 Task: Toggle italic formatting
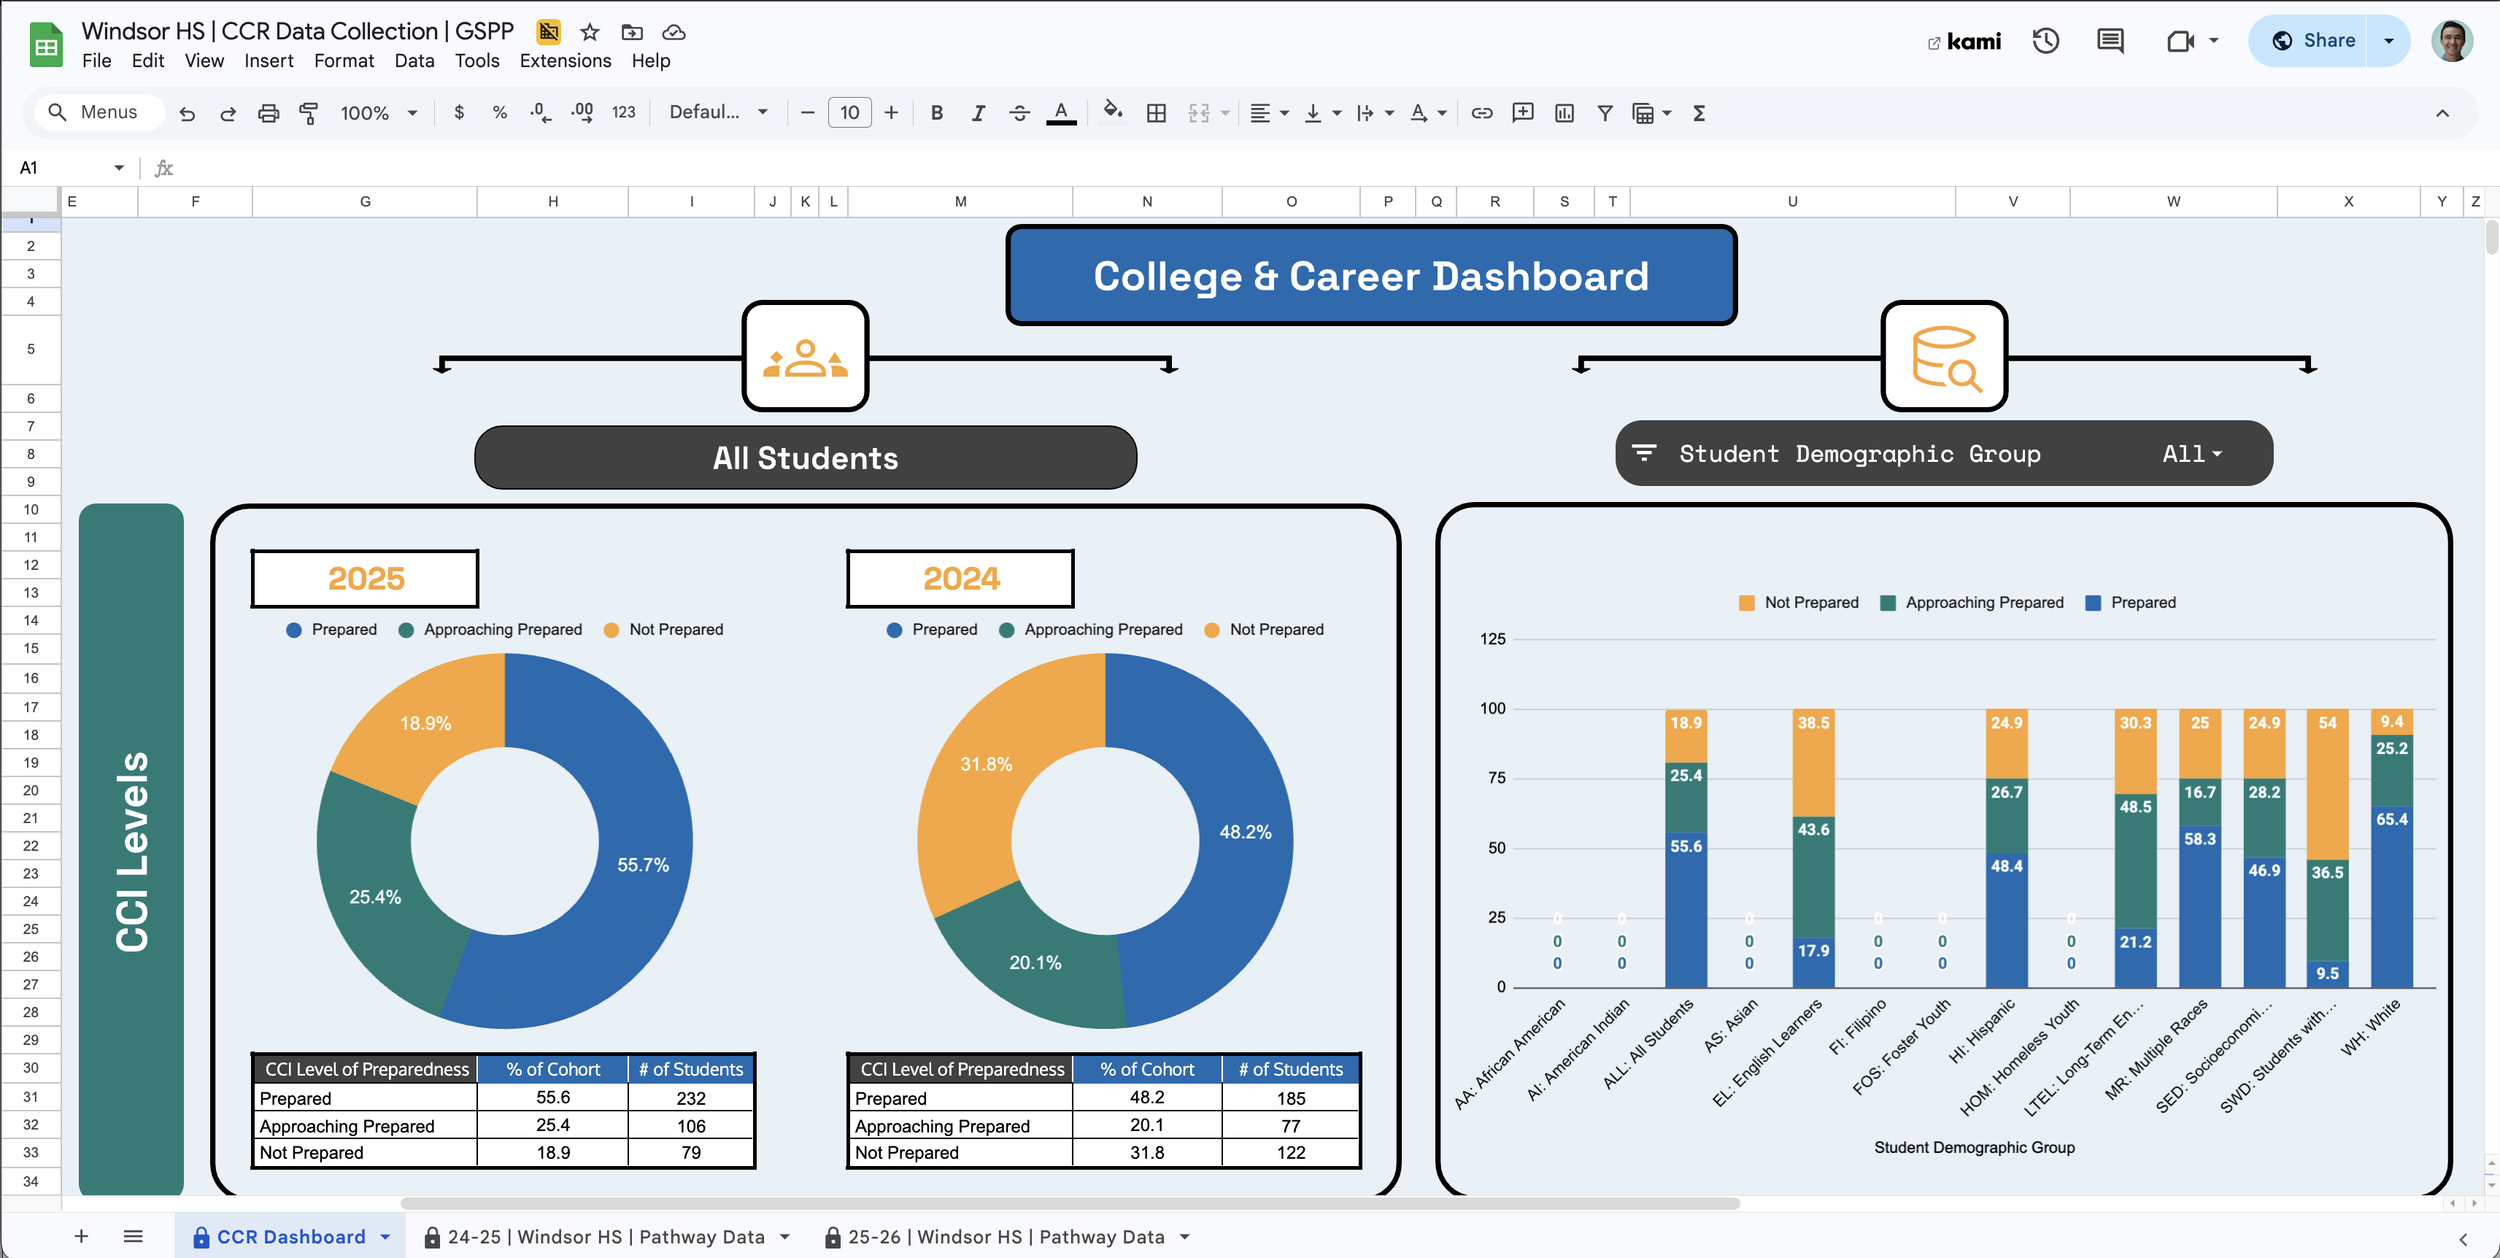[978, 113]
